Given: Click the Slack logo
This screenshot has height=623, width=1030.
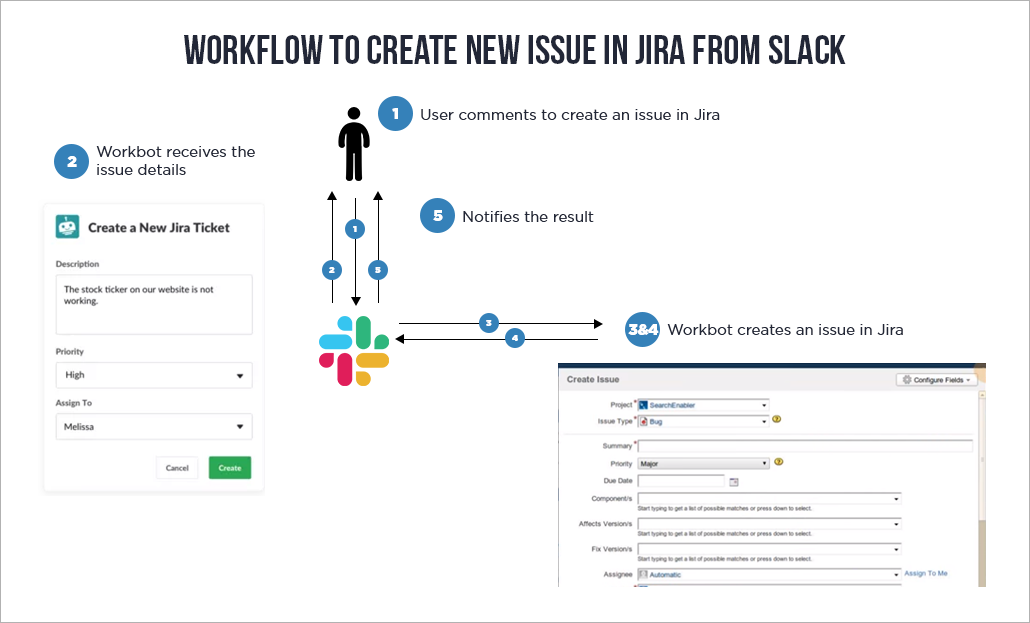Looking at the screenshot, I should click(354, 351).
